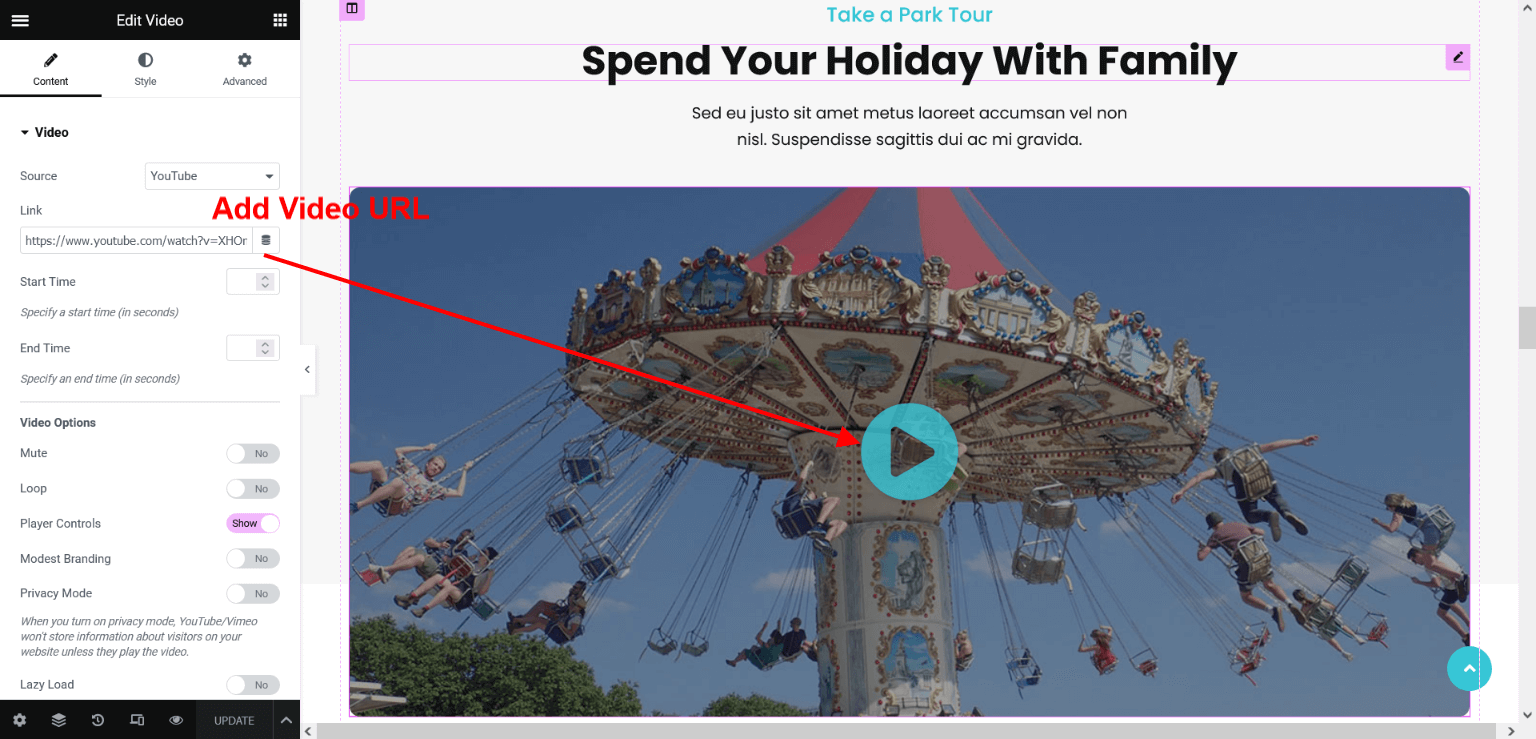The height and width of the screenshot is (739, 1536).
Task: Collapse the Video section arrow
Action: (x=25, y=132)
